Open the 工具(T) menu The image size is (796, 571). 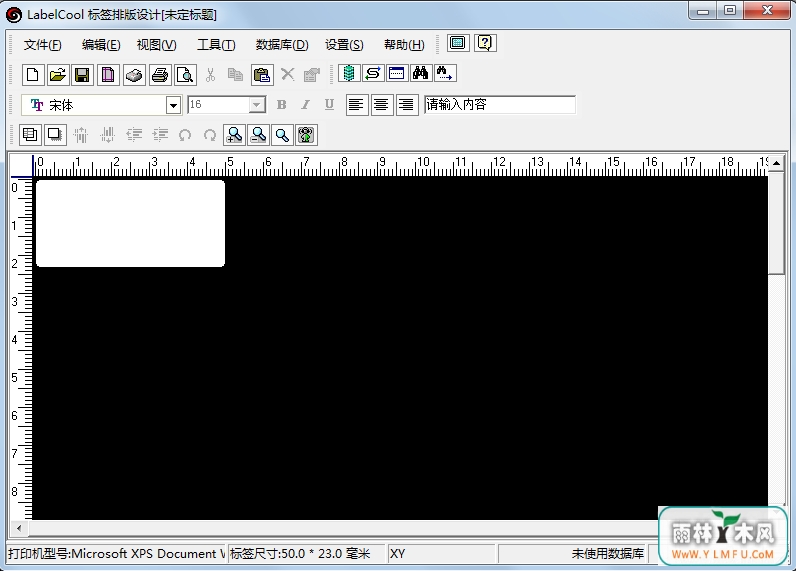click(216, 45)
